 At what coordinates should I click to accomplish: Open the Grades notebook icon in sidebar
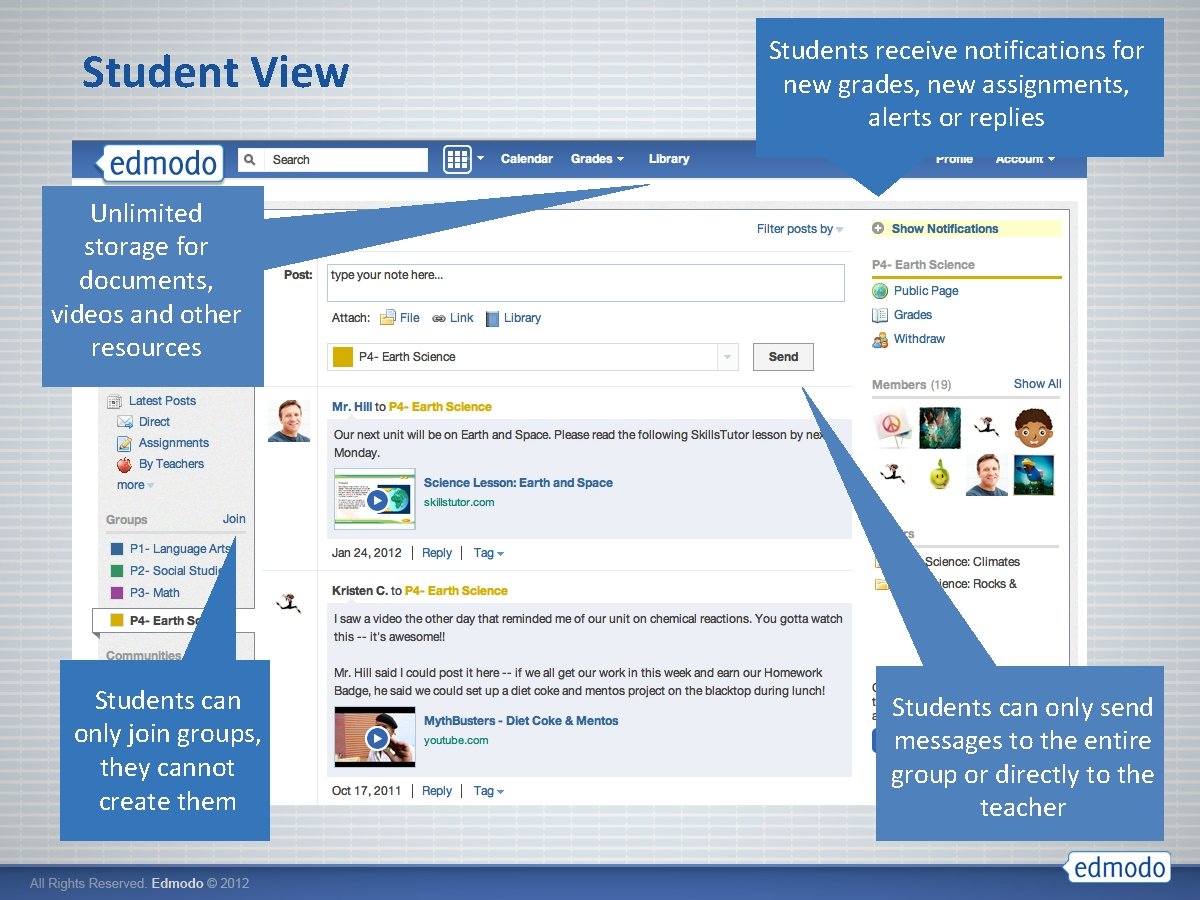point(880,315)
